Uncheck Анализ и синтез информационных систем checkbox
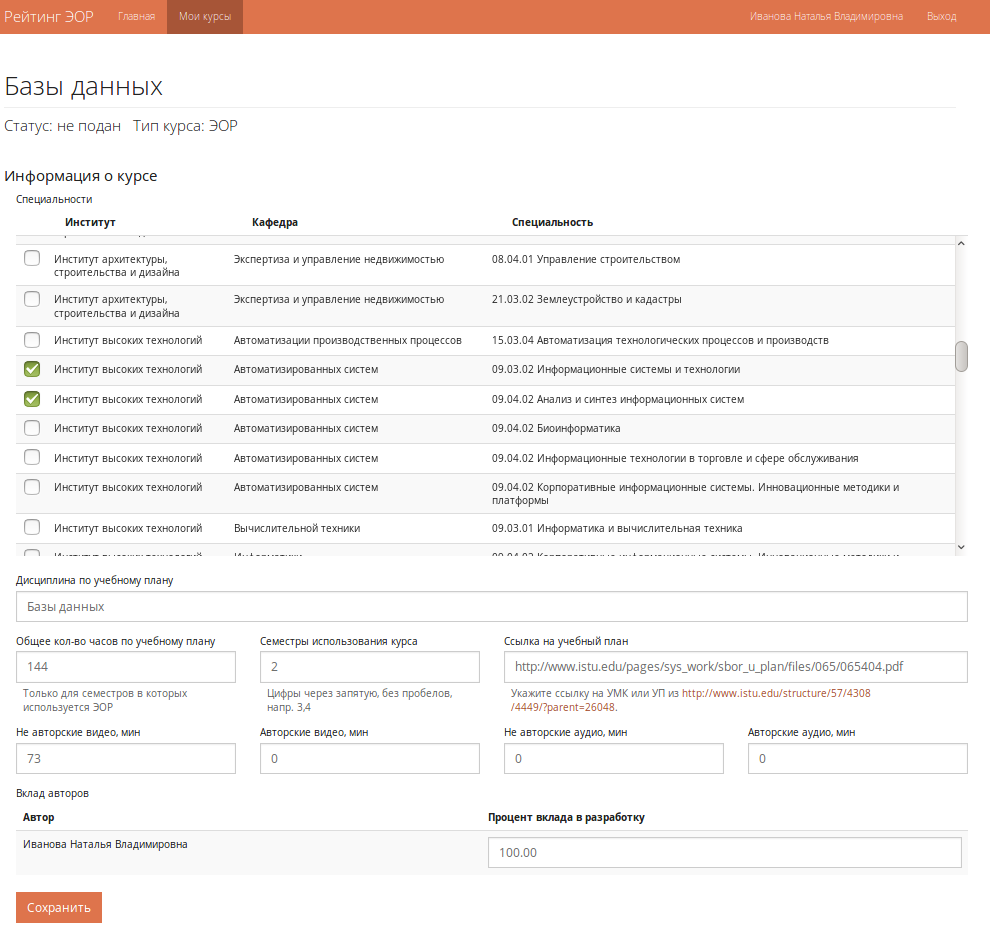 coord(32,399)
